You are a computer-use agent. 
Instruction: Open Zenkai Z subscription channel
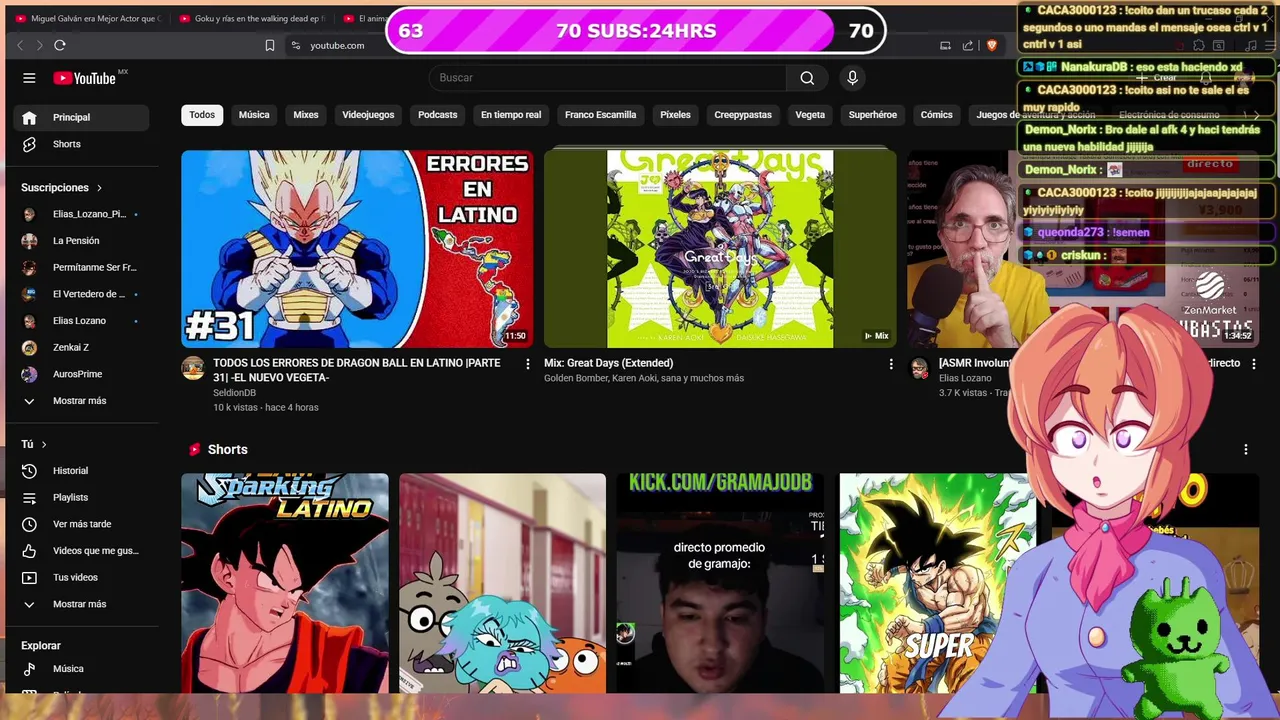tap(81, 347)
